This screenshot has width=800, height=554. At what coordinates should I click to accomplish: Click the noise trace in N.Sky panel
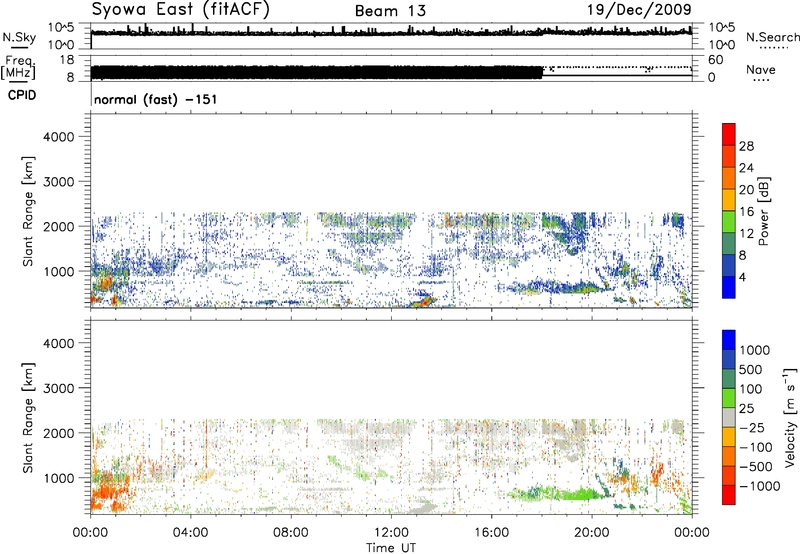[391, 33]
